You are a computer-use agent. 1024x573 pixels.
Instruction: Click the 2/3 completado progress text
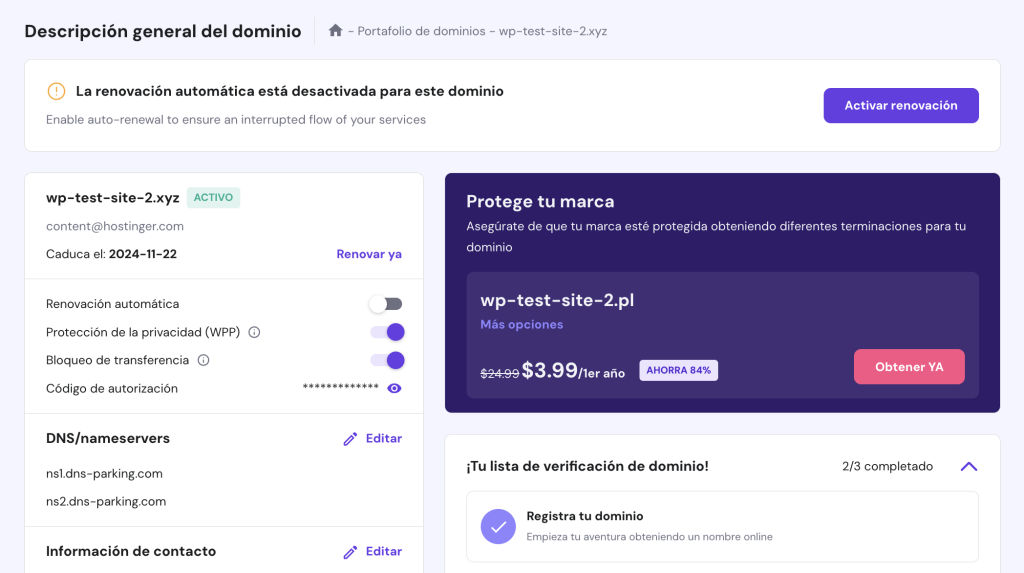887,467
